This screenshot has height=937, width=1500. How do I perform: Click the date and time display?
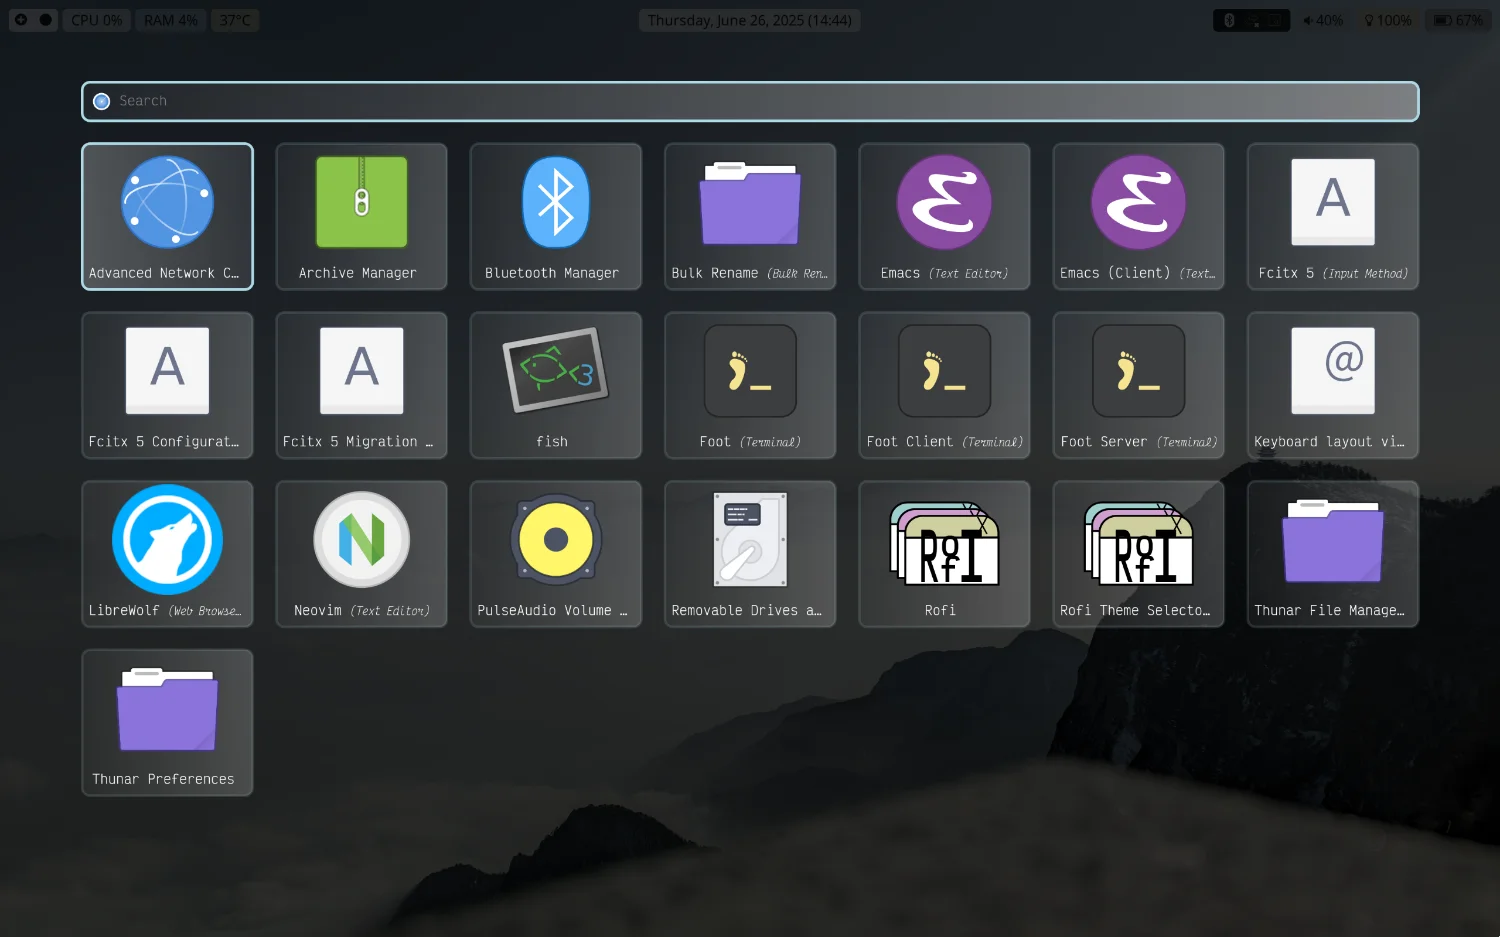click(x=750, y=20)
